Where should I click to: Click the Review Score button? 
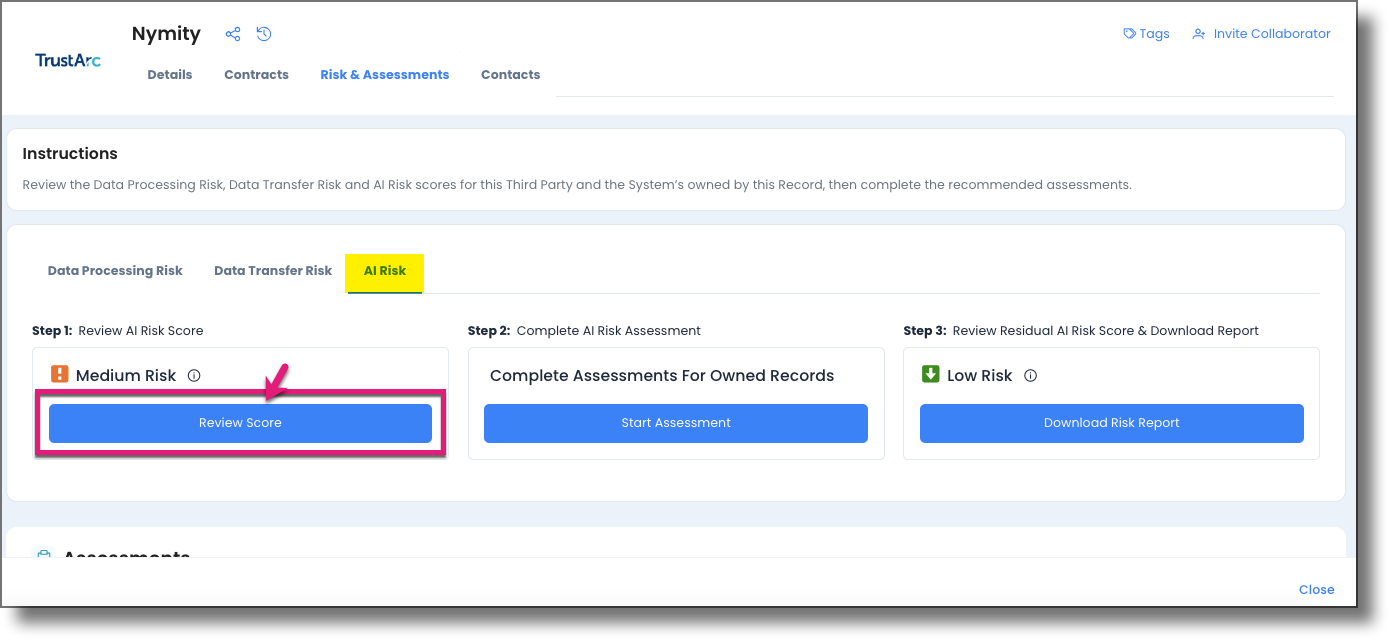tap(240, 423)
